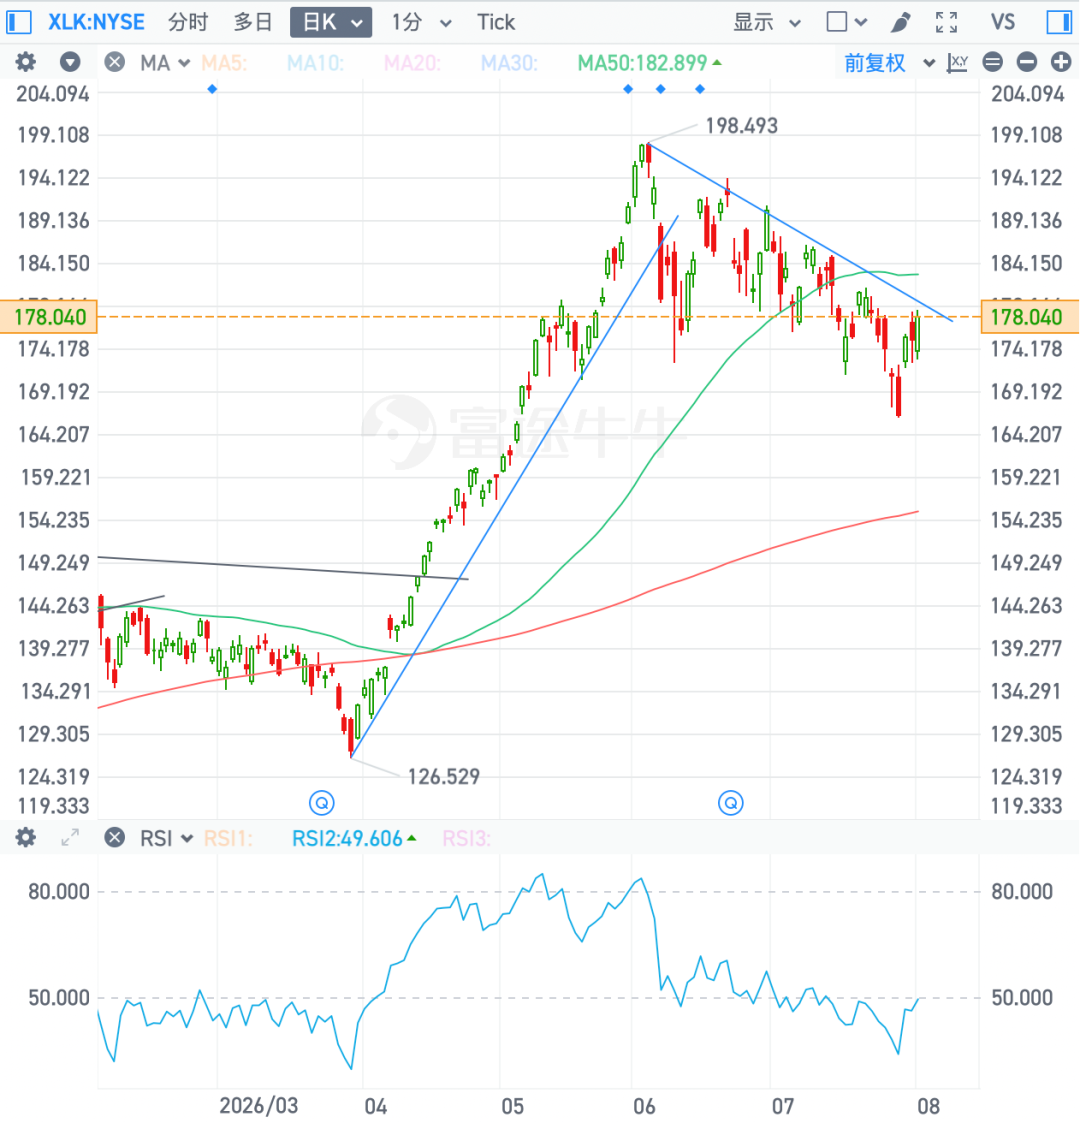
Task: Toggle the MA20 line visibility
Action: (412, 63)
